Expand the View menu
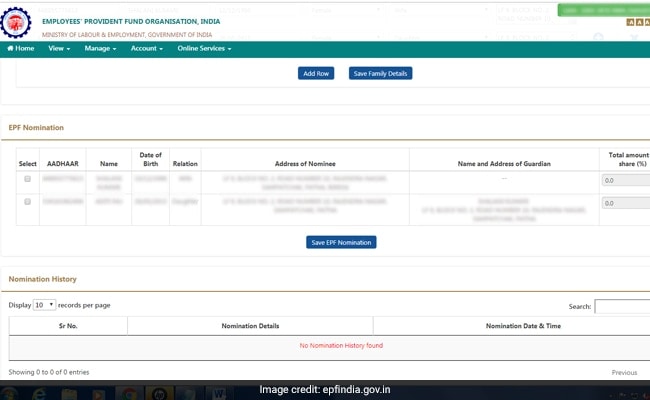650x400 pixels. [59, 48]
